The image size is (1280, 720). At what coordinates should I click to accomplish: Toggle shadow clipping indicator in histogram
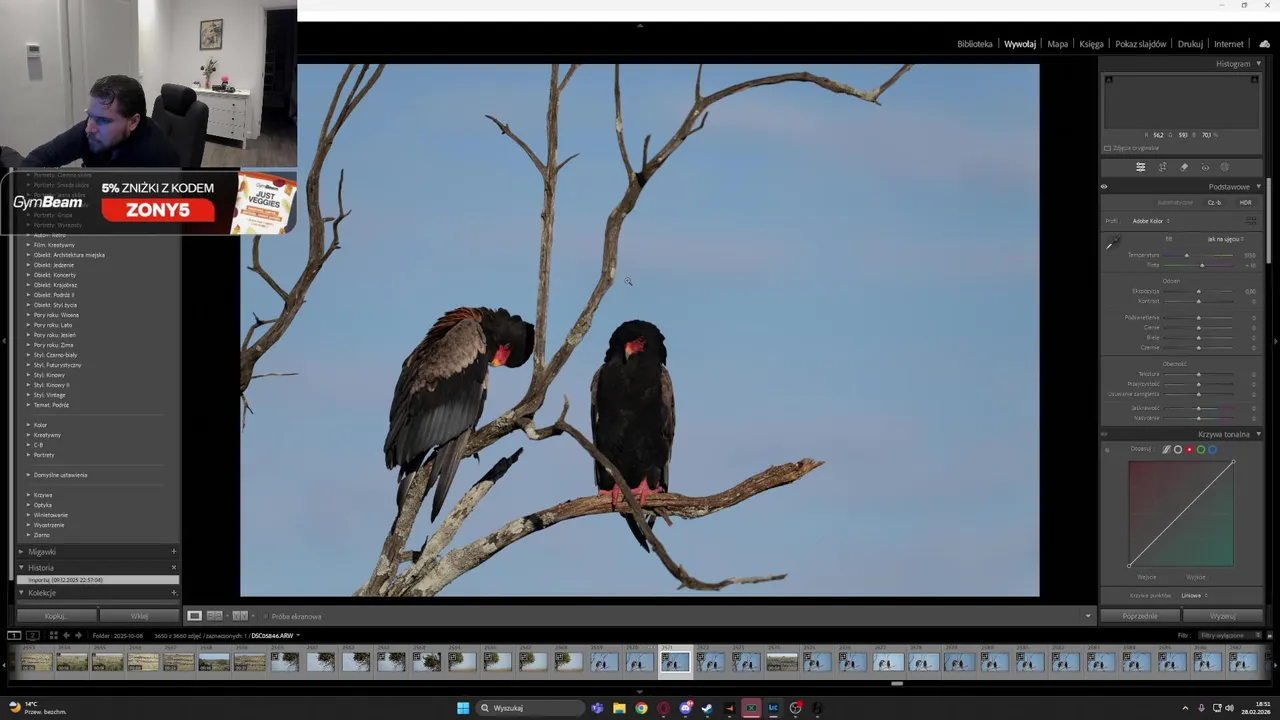pyautogui.click(x=1108, y=80)
